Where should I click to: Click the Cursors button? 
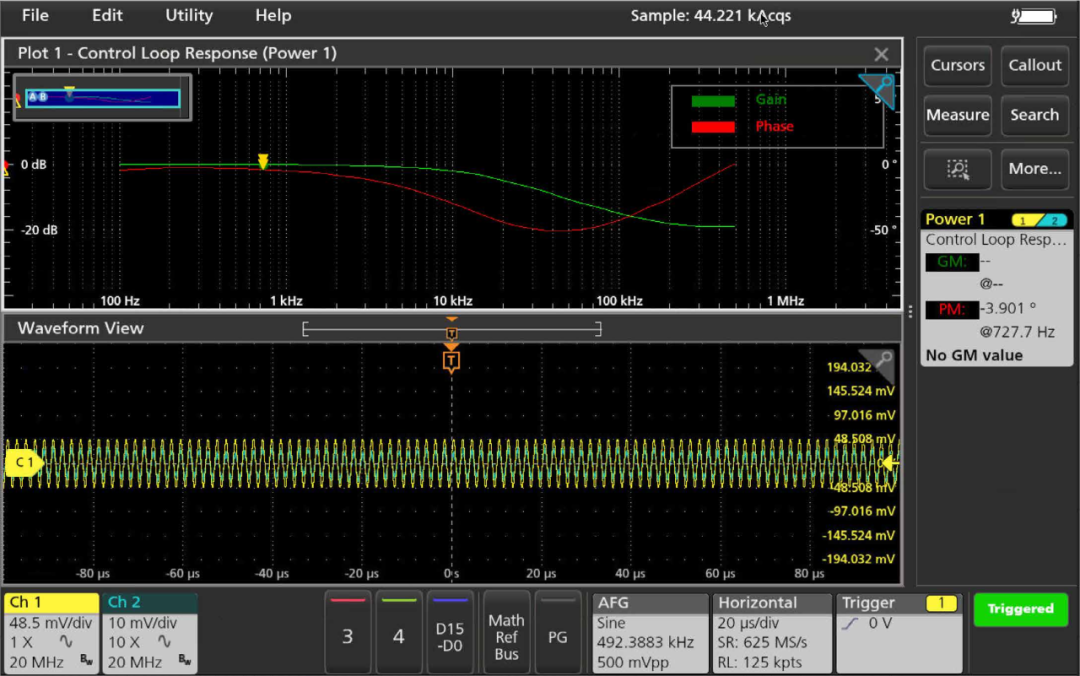(x=957, y=65)
